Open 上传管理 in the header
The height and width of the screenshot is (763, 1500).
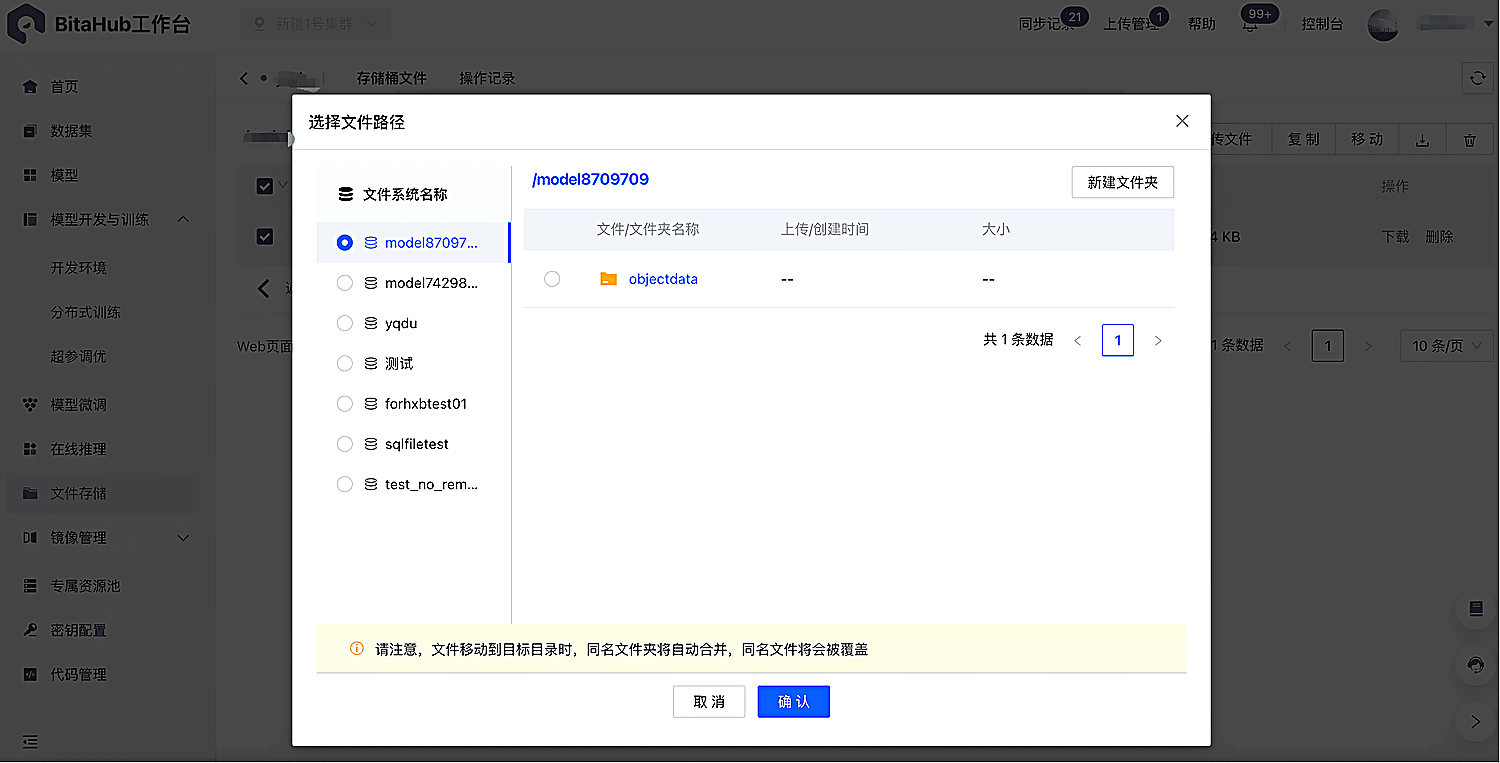point(1131,24)
